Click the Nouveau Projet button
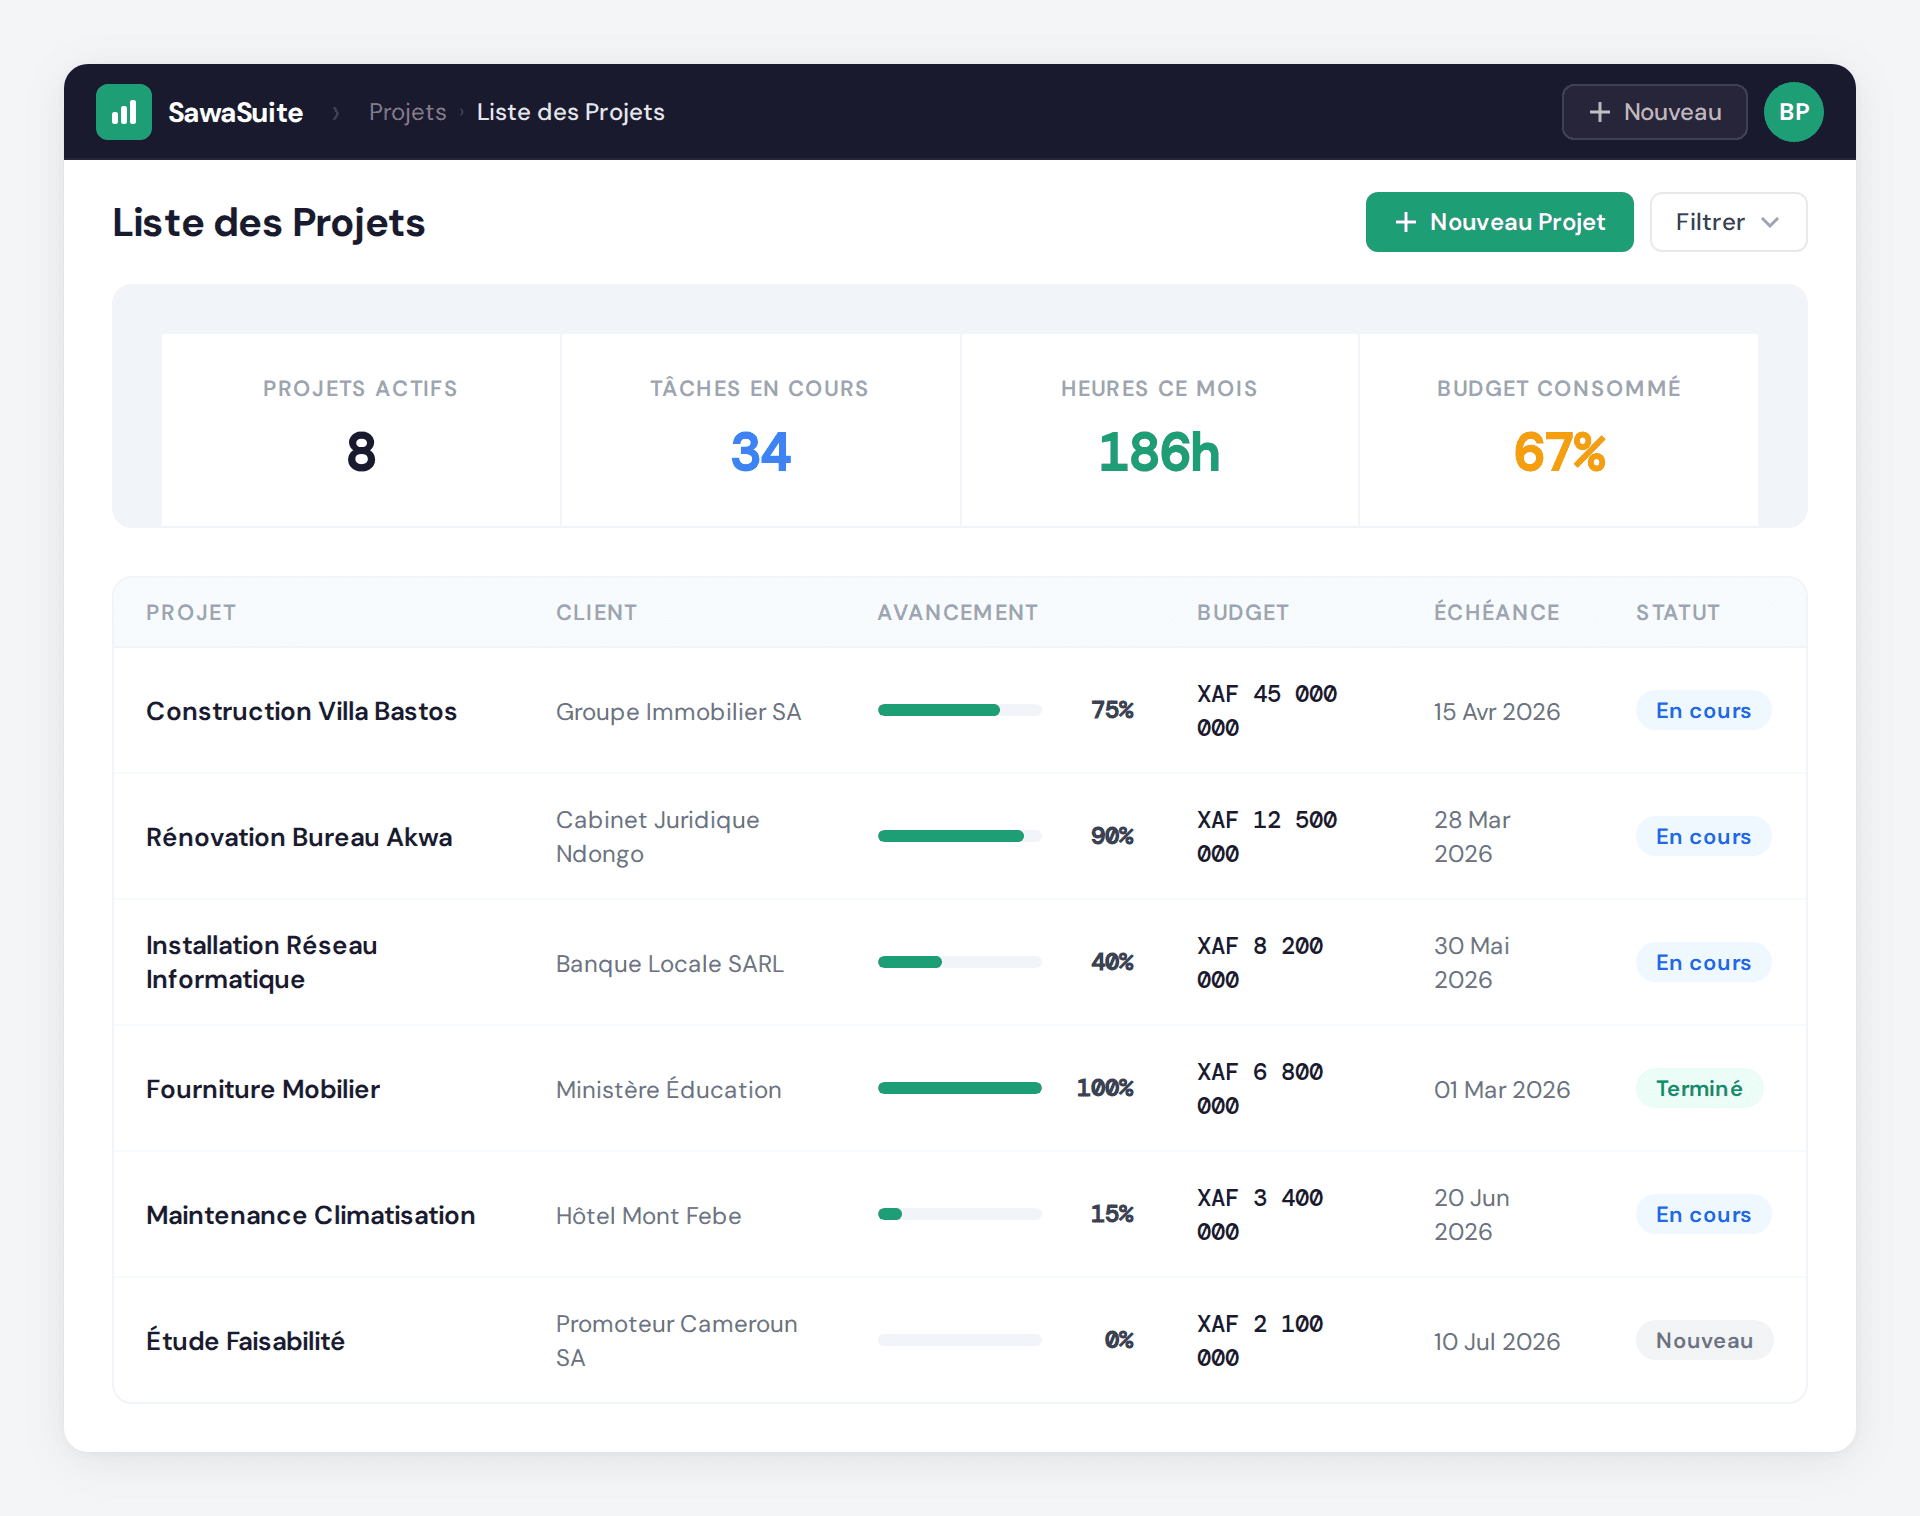This screenshot has width=1920, height=1516. [x=1499, y=222]
